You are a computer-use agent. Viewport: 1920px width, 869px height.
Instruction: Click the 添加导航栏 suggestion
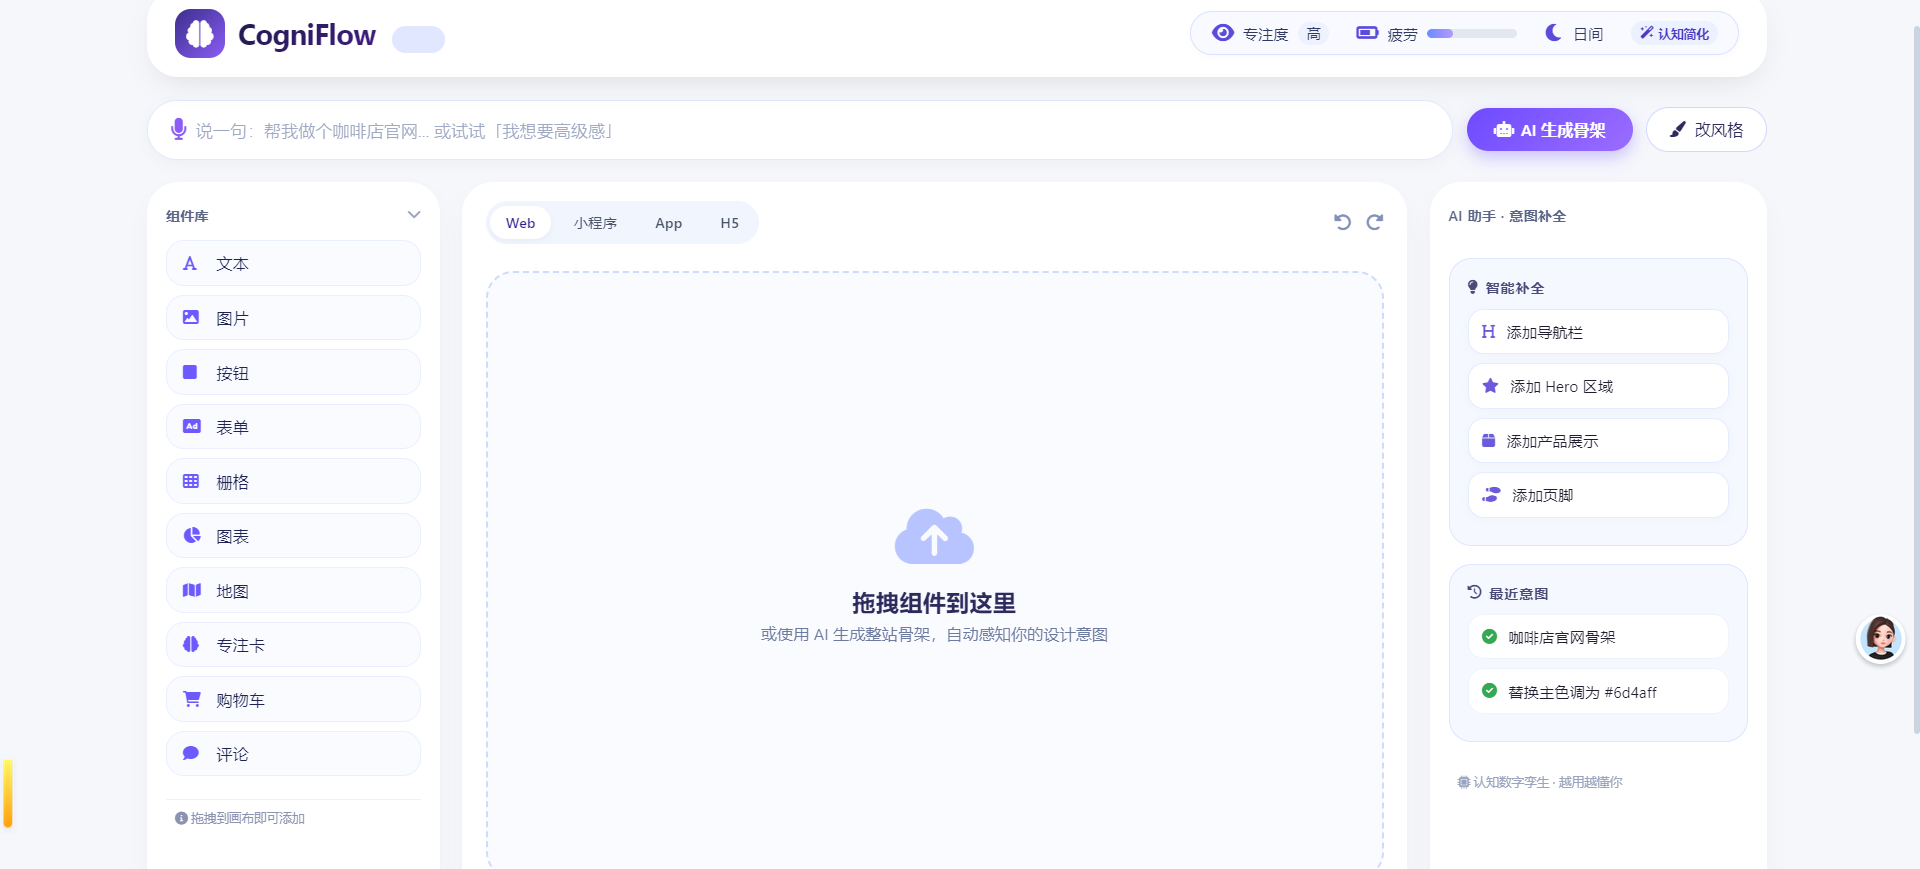coord(1598,332)
